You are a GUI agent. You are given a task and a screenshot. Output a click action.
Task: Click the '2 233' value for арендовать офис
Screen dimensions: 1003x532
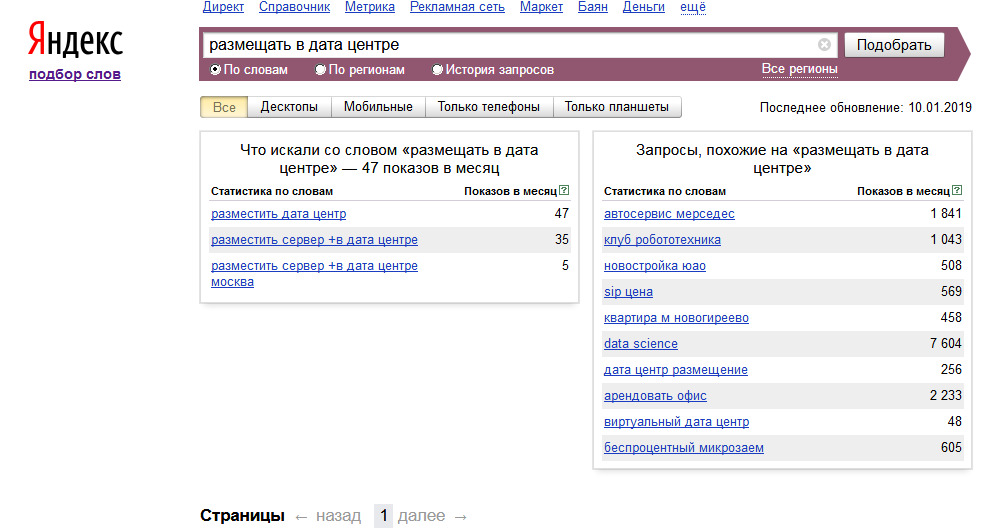pos(945,396)
